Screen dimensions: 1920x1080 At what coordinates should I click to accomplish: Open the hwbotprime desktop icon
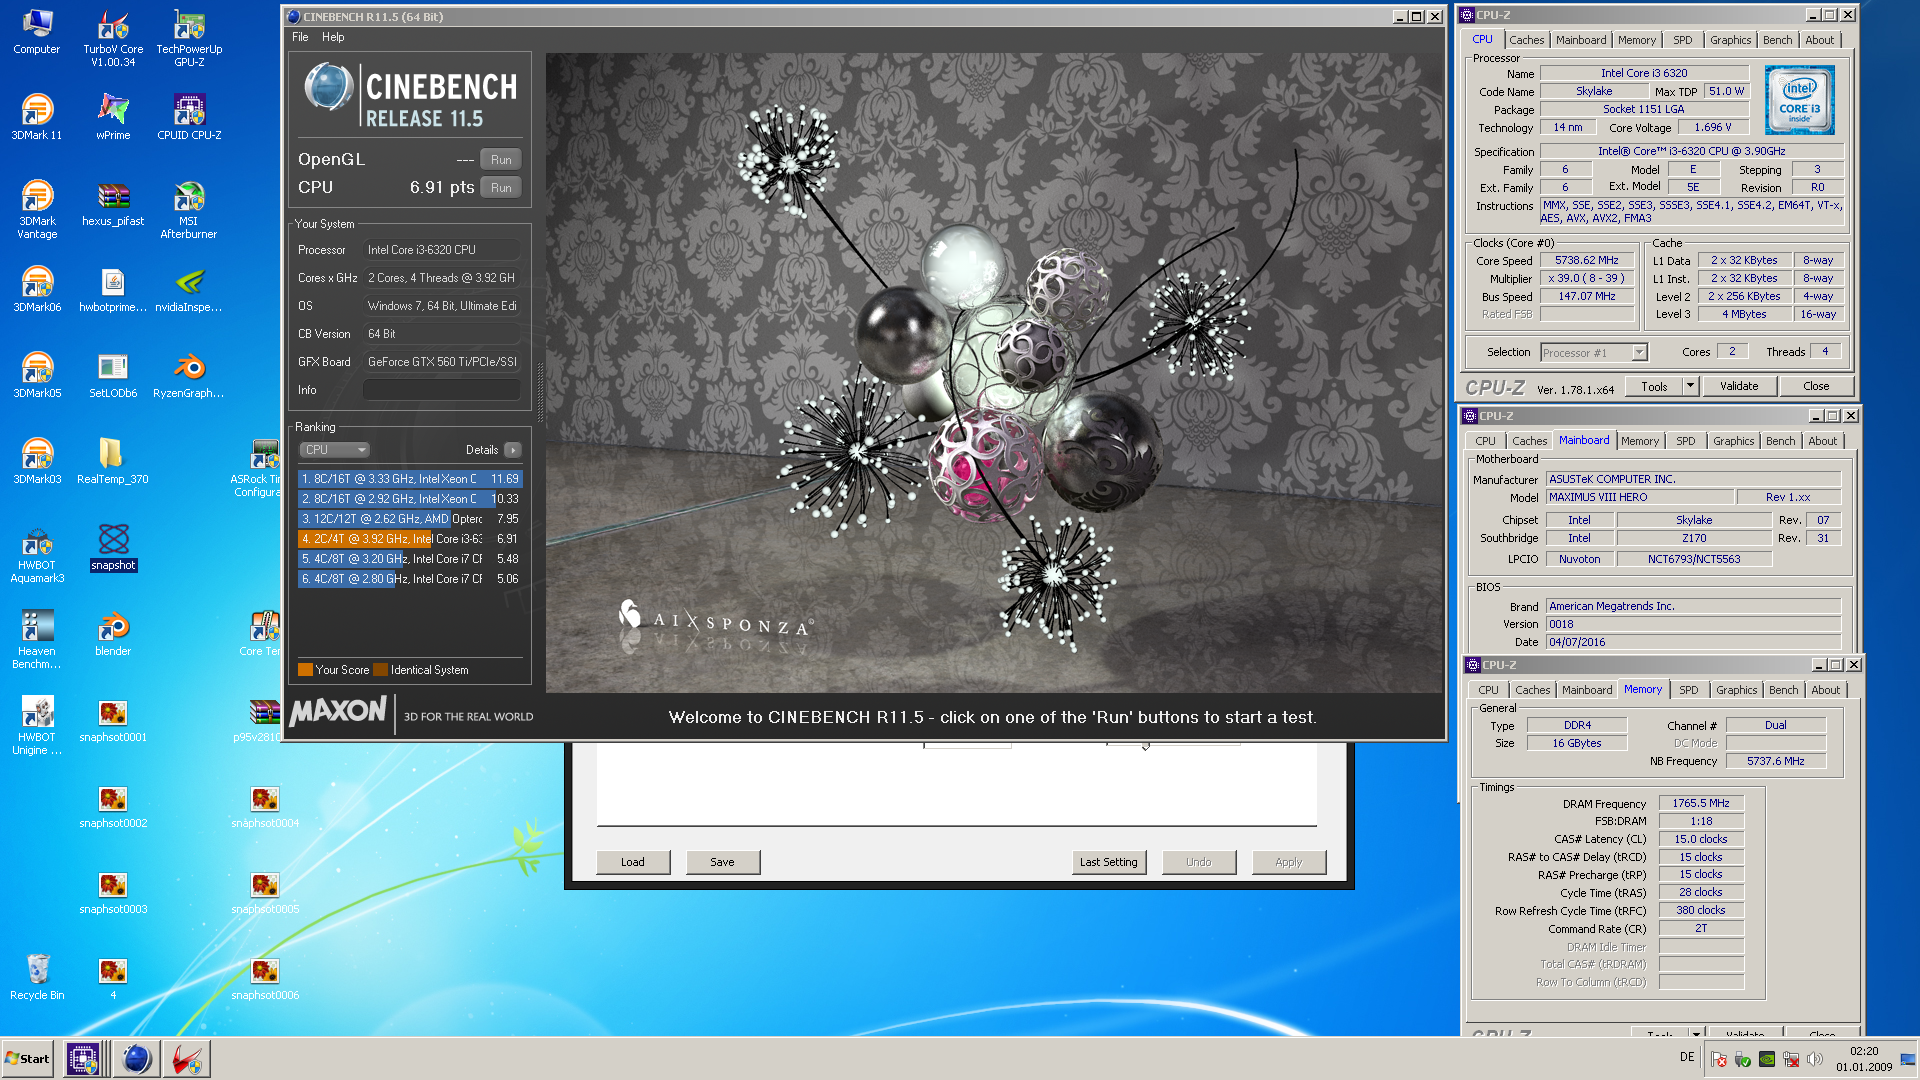113,289
